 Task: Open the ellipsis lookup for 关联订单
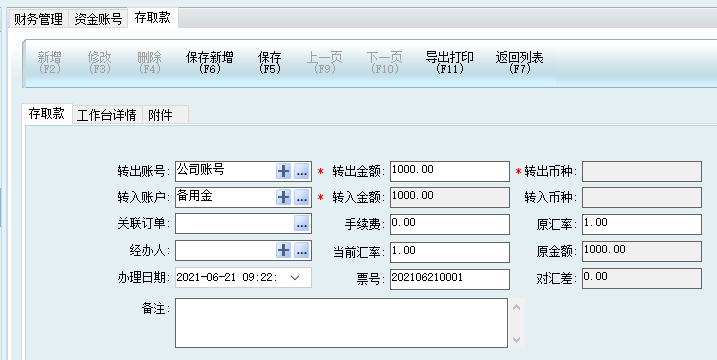[x=301, y=224]
